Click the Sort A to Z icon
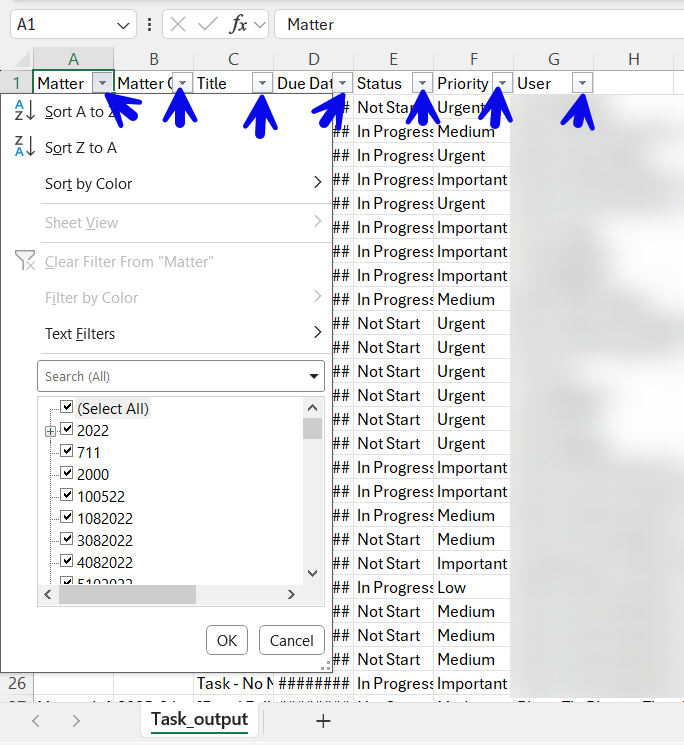The image size is (684, 745). 25,110
